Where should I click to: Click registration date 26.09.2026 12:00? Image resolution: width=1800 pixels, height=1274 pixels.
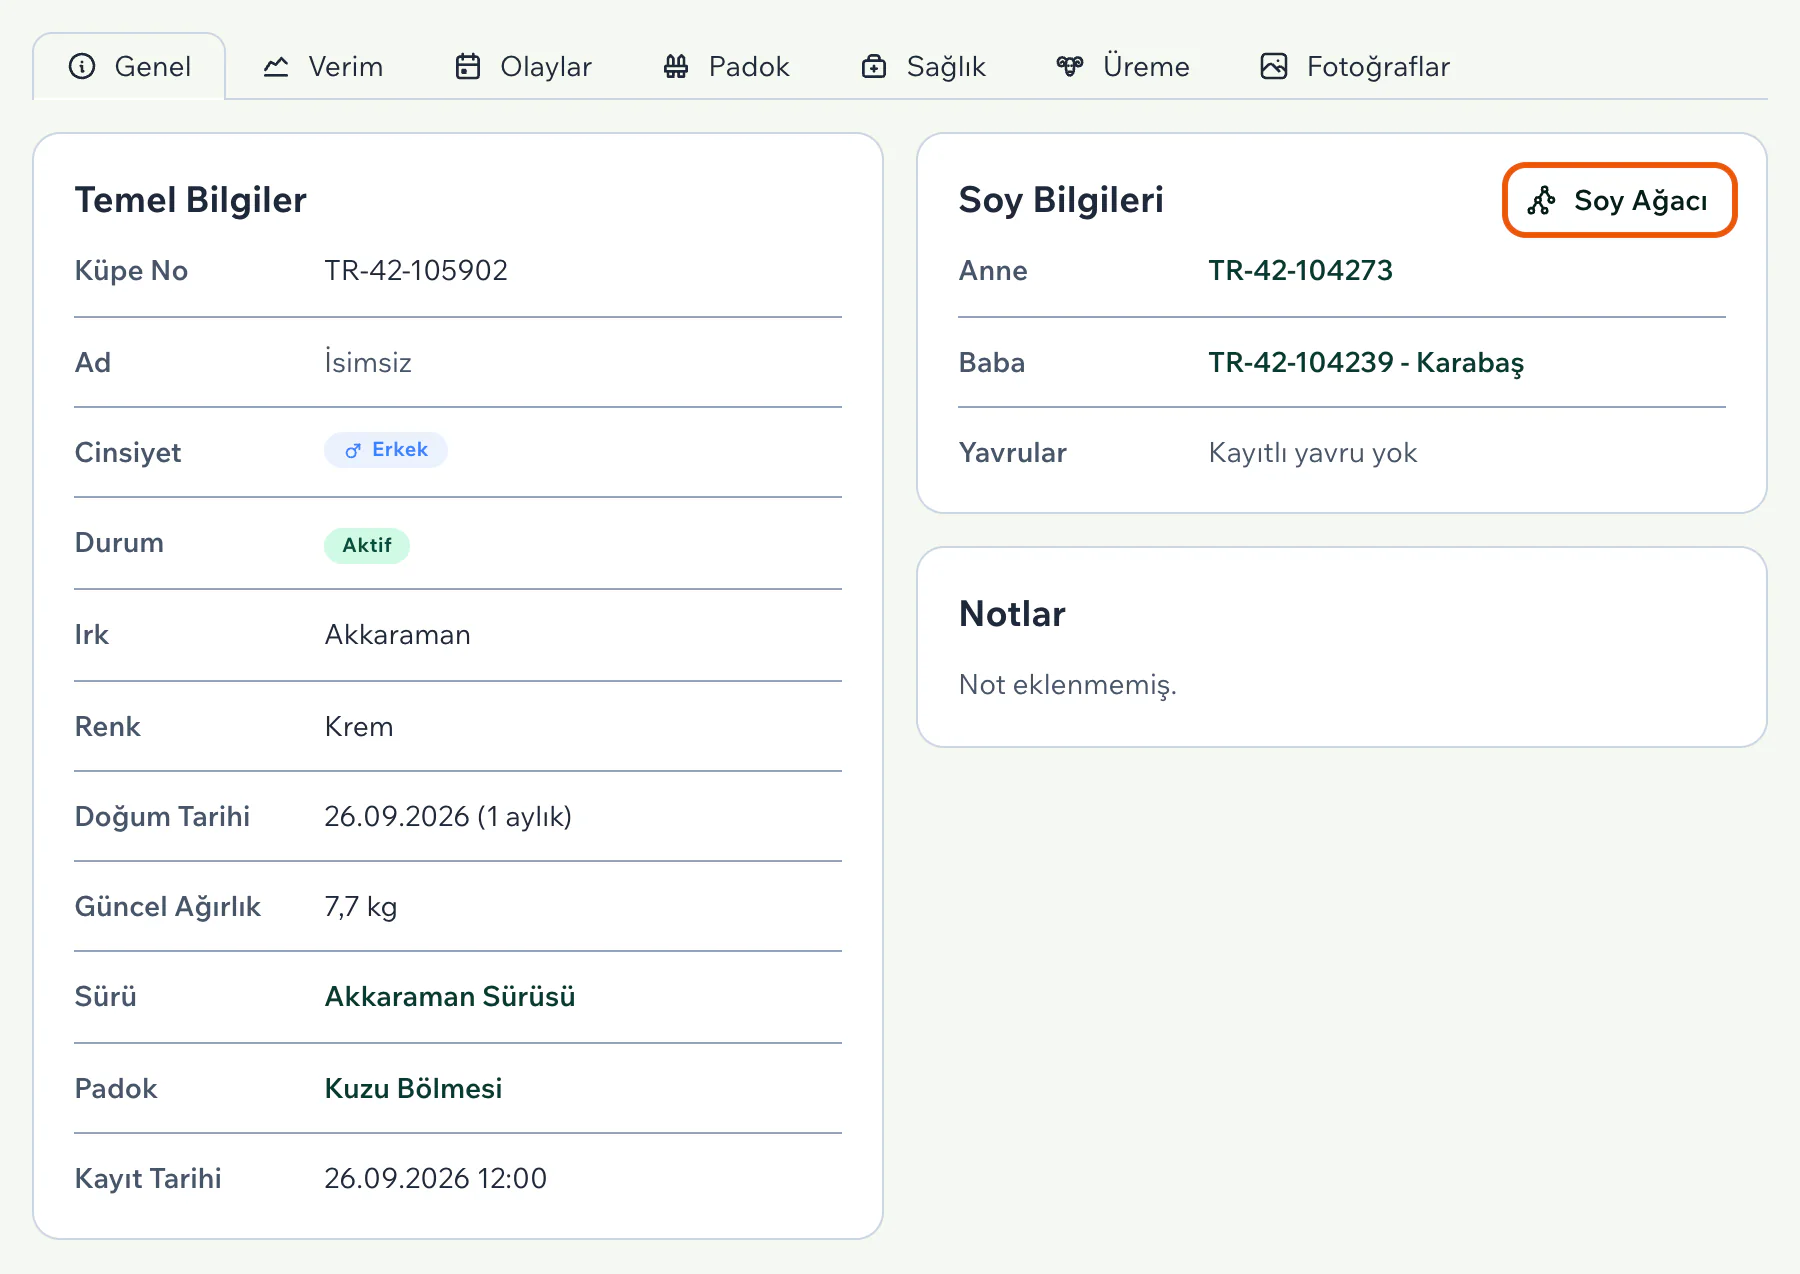click(435, 1178)
